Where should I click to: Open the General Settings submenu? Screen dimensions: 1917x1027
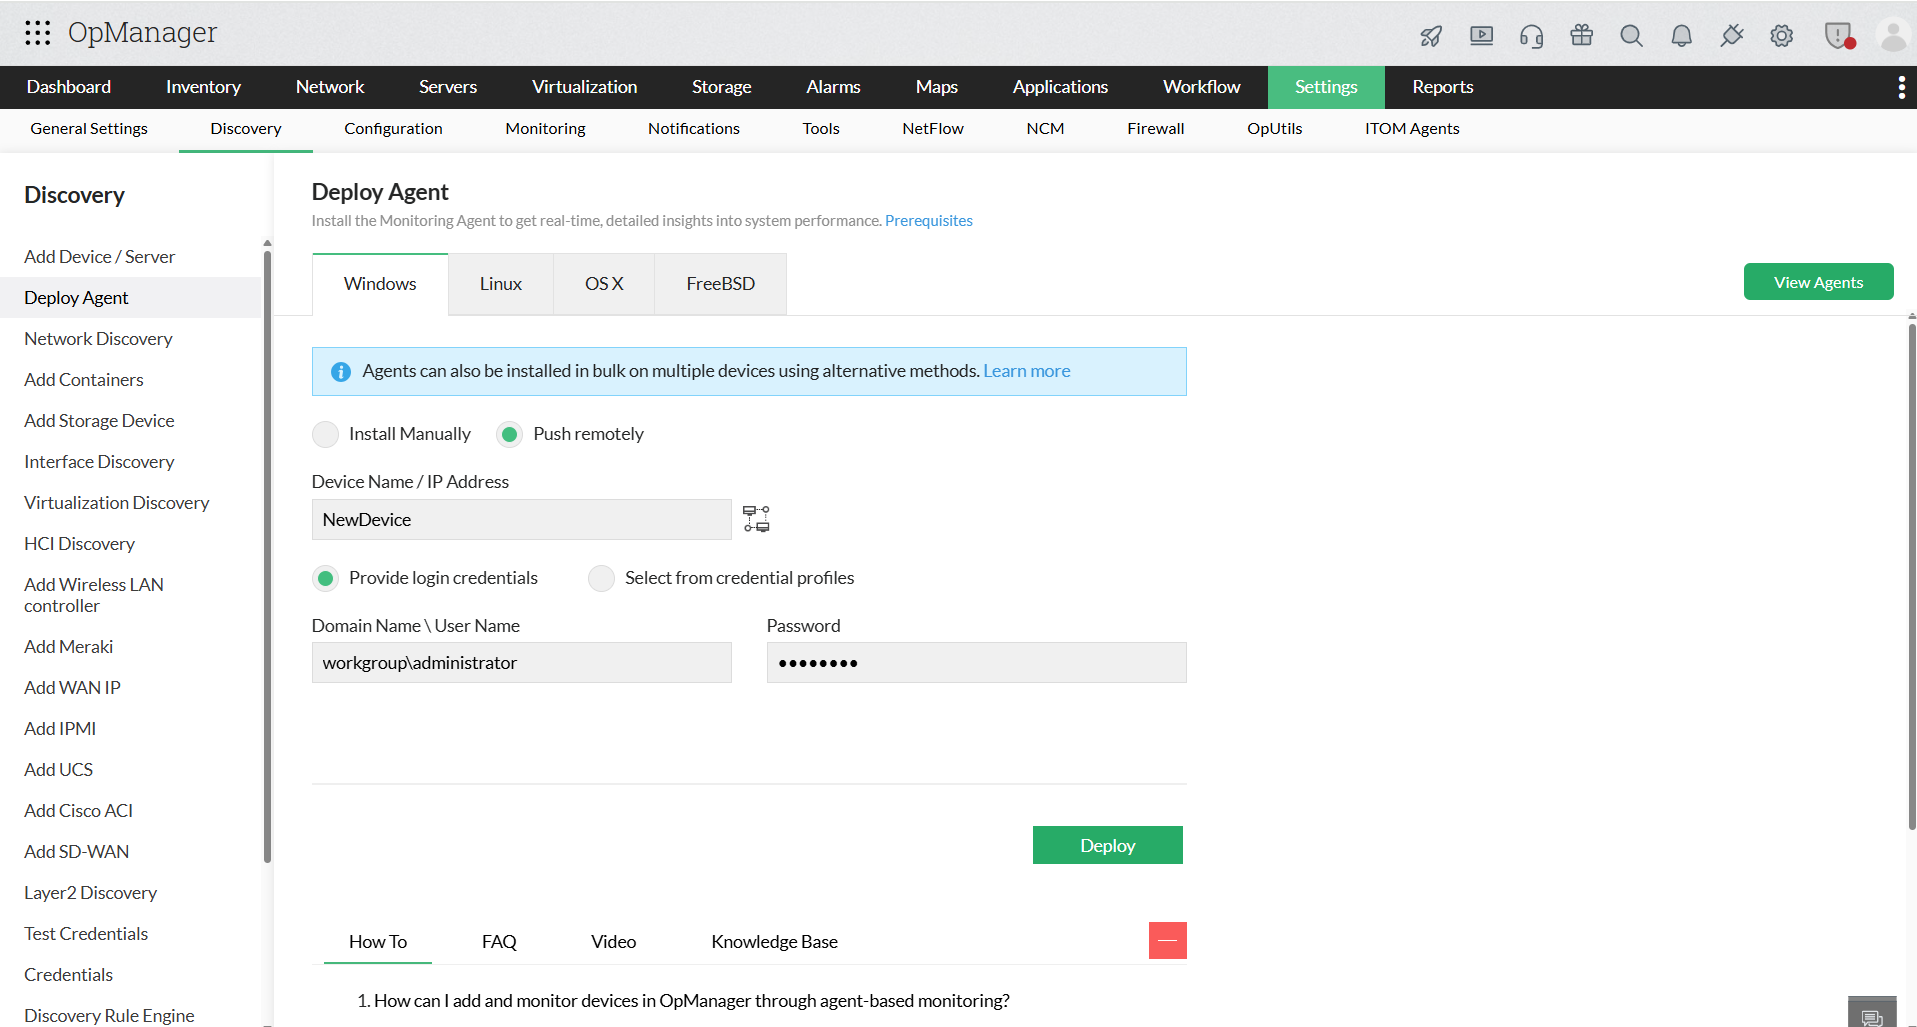89,129
